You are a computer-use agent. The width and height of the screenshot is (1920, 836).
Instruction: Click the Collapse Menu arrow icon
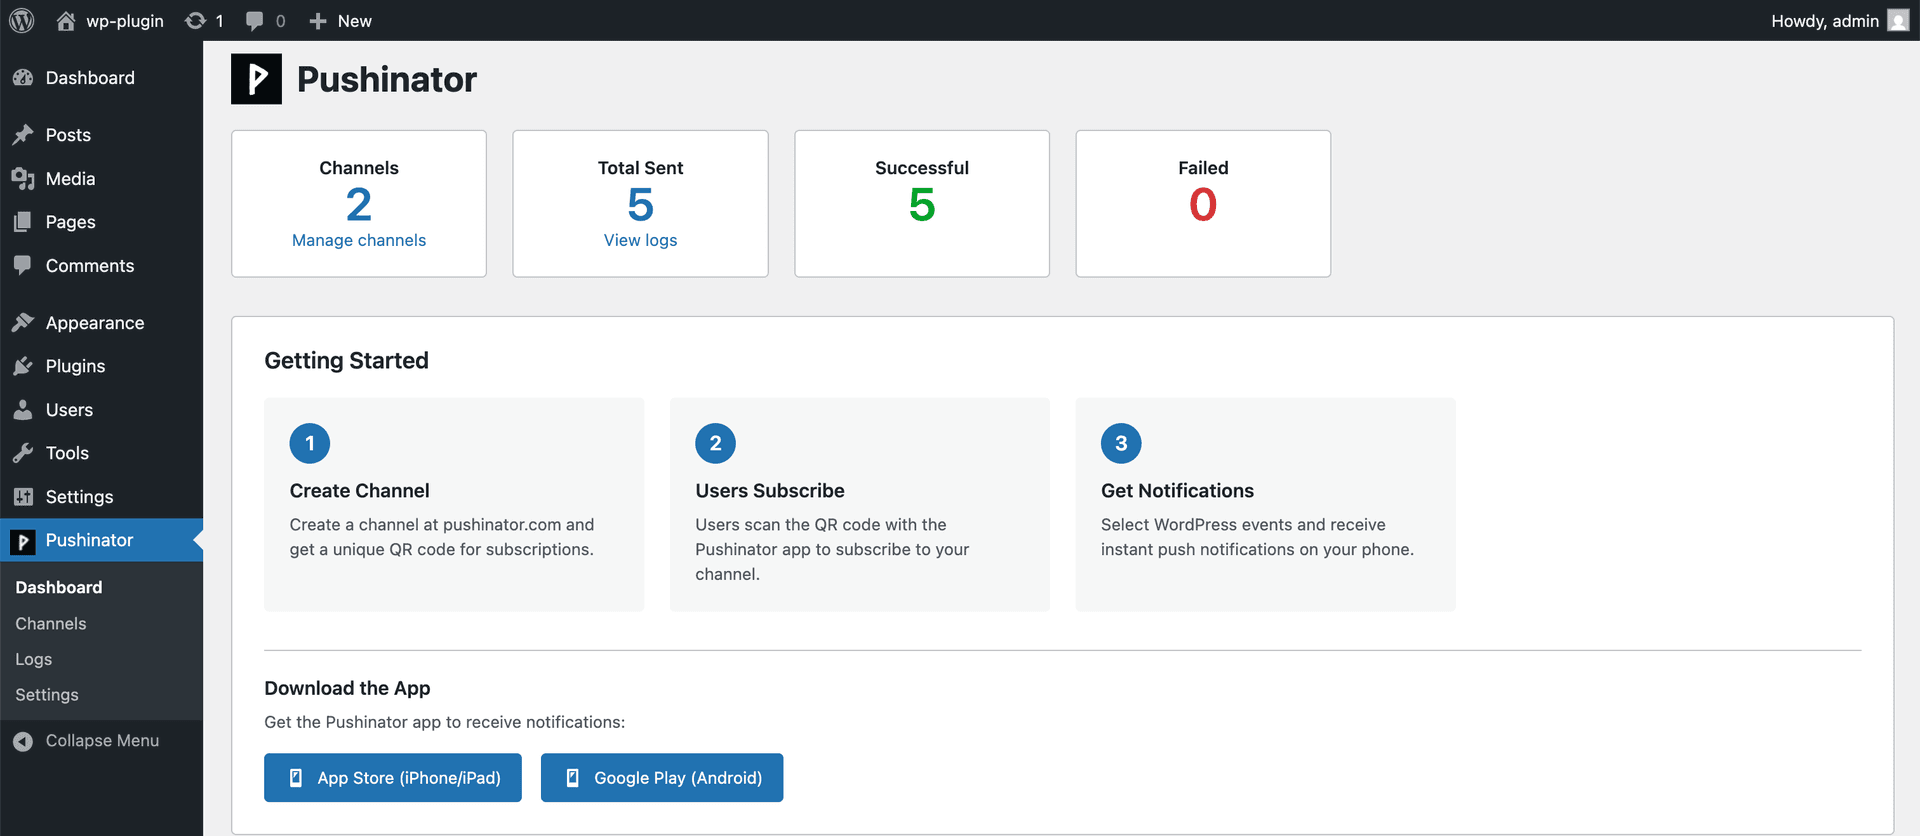tap(23, 741)
